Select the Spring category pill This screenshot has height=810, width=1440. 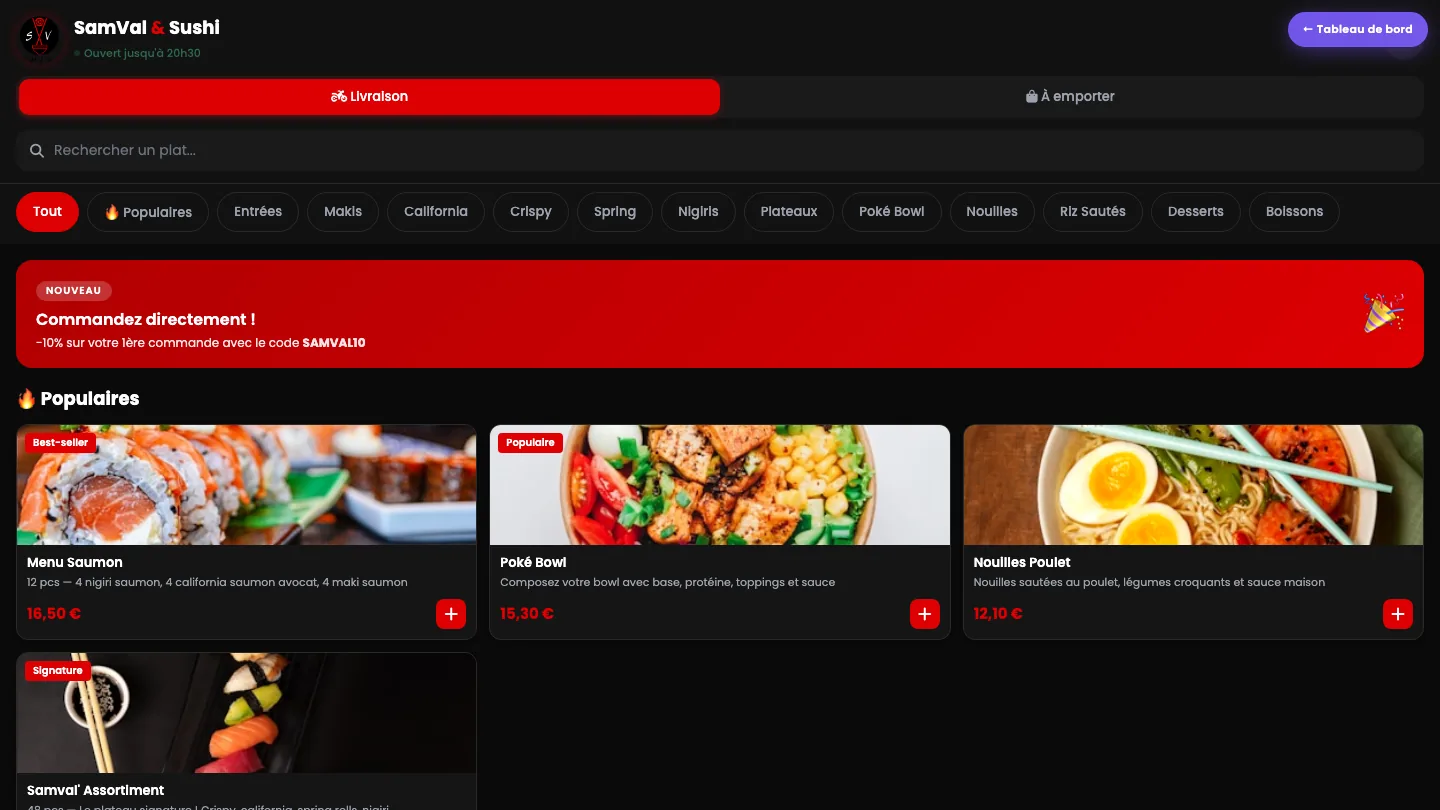[x=615, y=212]
